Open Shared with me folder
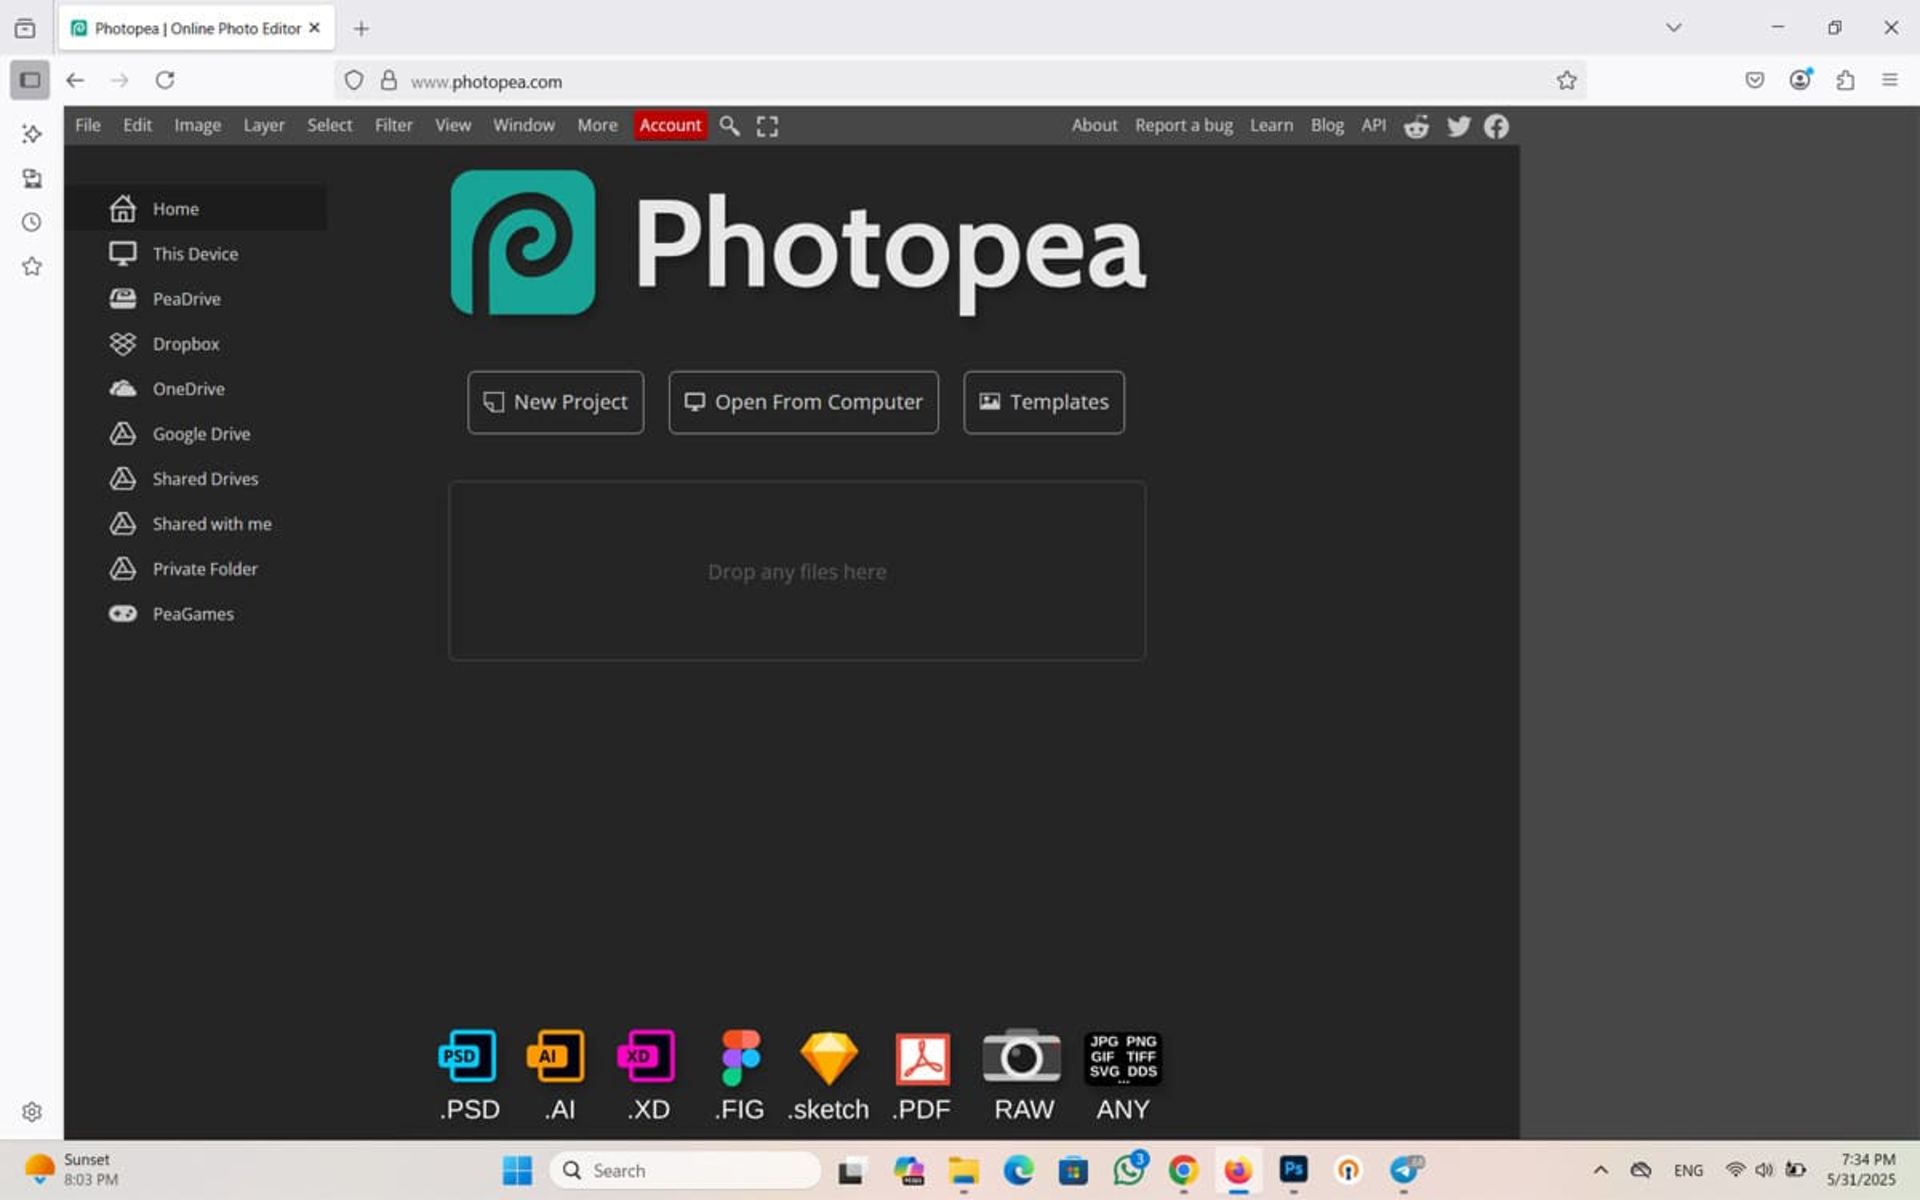The width and height of the screenshot is (1920, 1200). pos(196,523)
